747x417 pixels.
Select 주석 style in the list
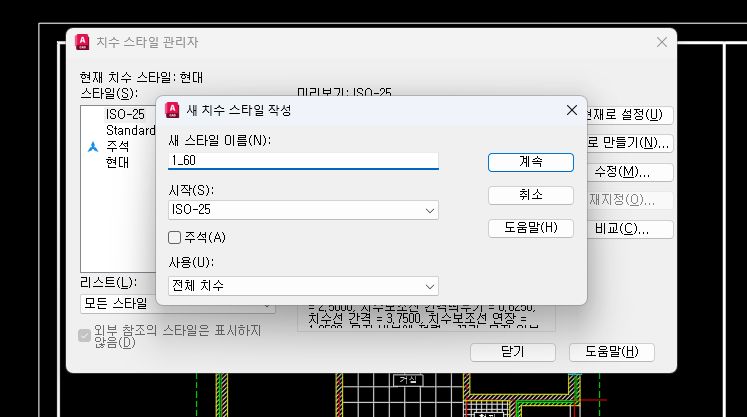[x=117, y=146]
